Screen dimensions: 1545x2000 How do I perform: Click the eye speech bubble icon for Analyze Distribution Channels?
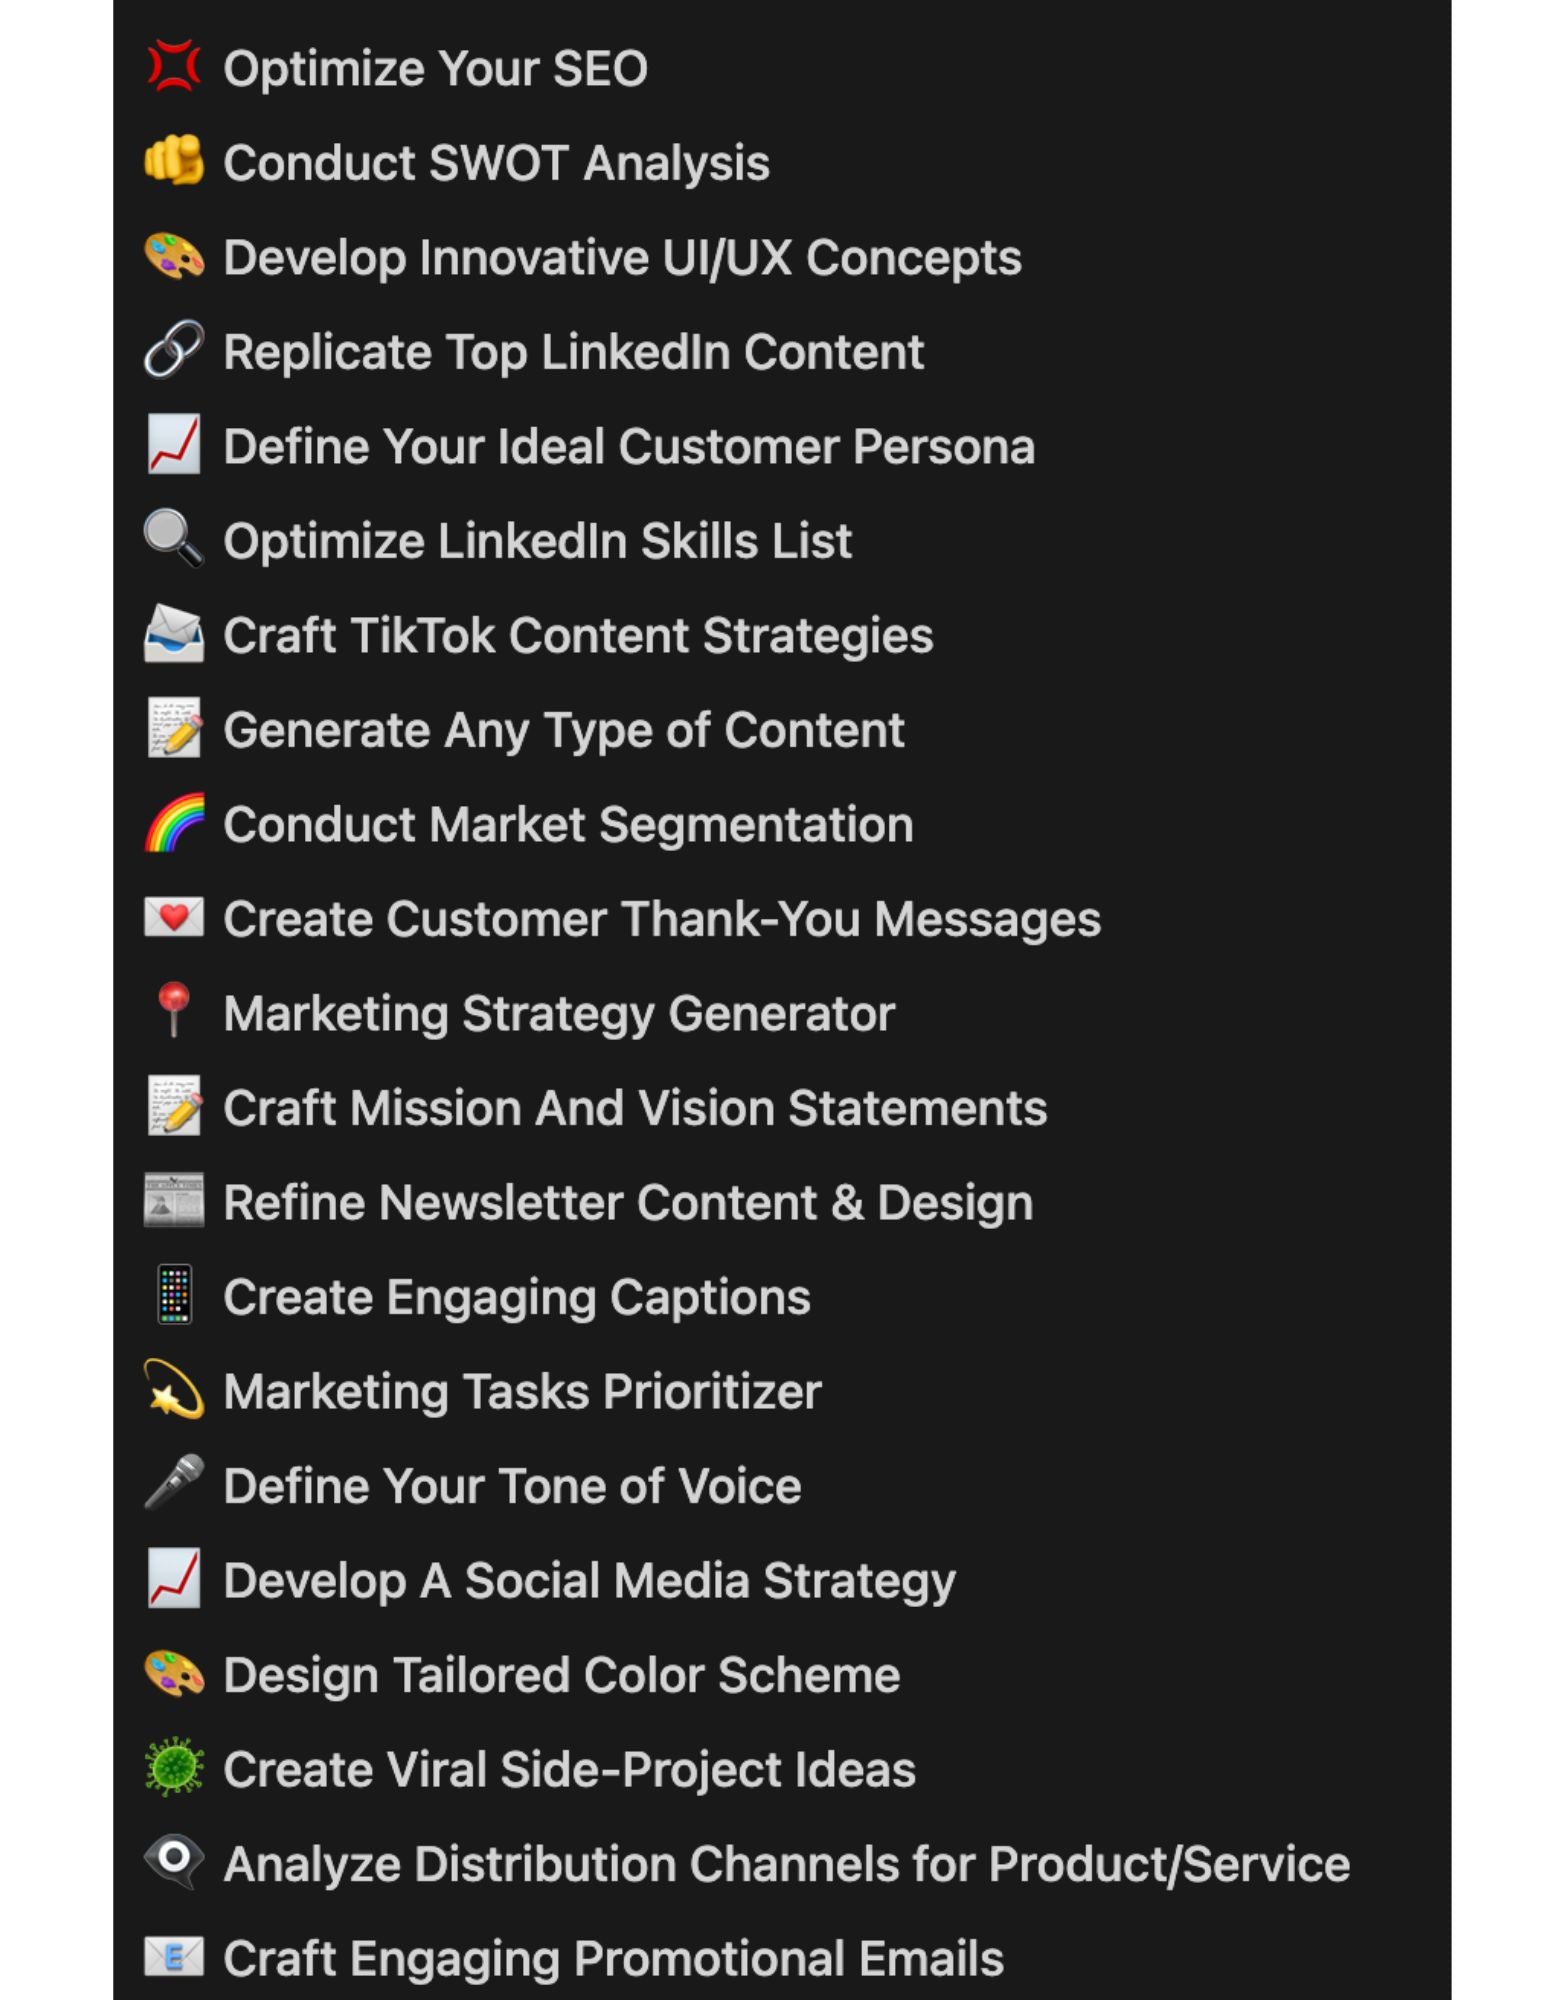(173, 1862)
